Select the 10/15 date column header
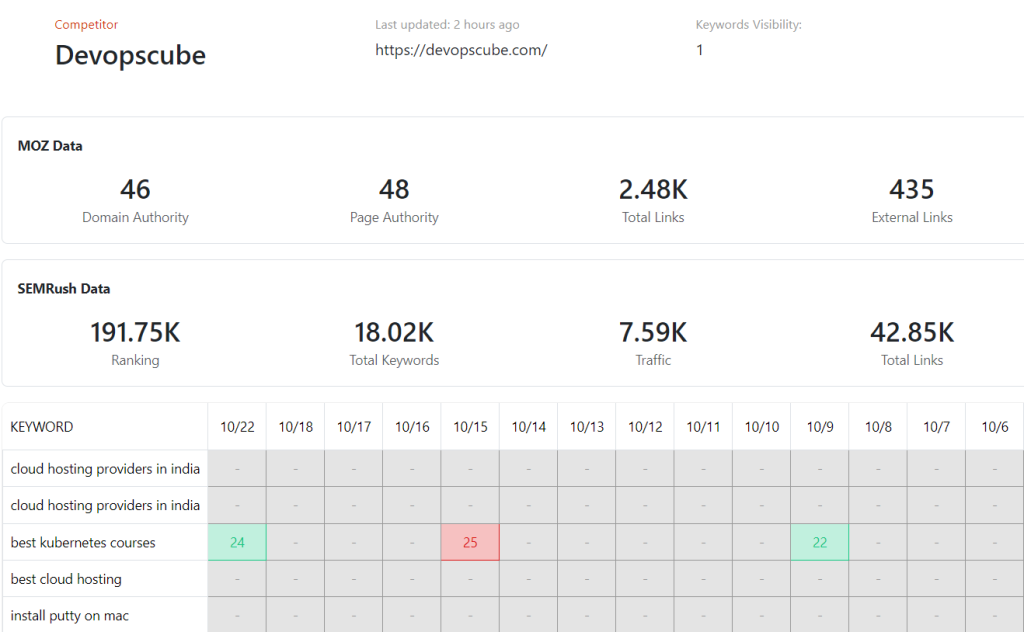 click(x=470, y=426)
